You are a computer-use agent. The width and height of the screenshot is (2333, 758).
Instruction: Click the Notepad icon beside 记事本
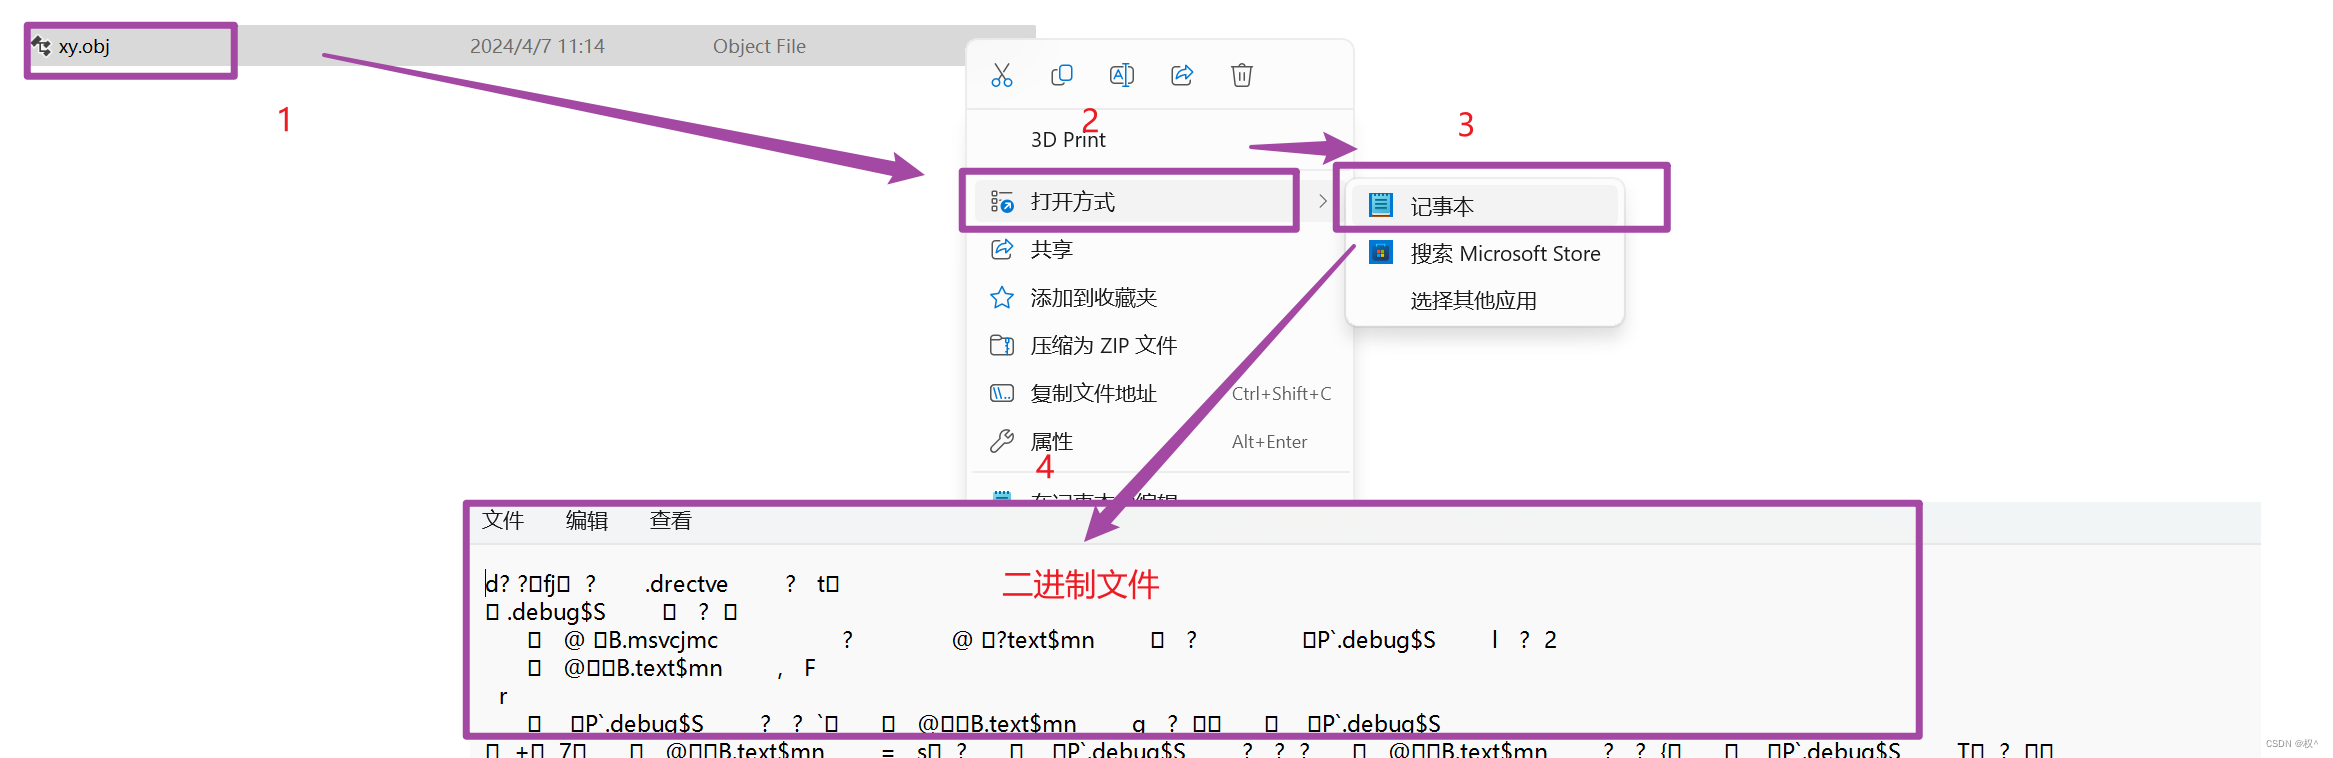(1381, 205)
